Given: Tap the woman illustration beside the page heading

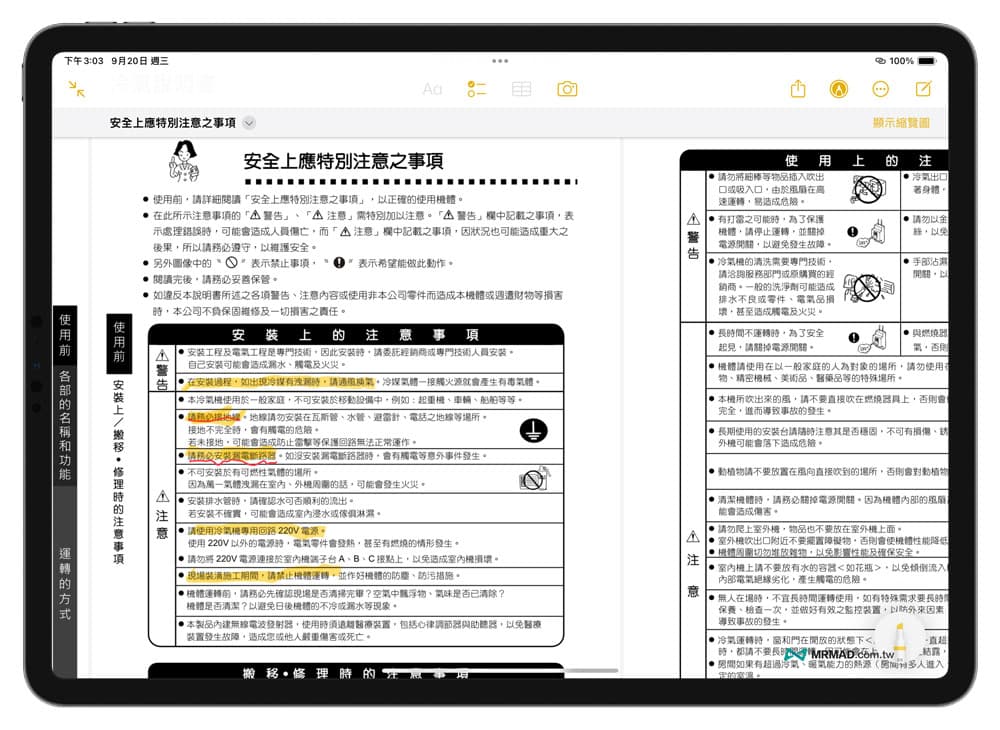Looking at the screenshot, I should 184,161.
